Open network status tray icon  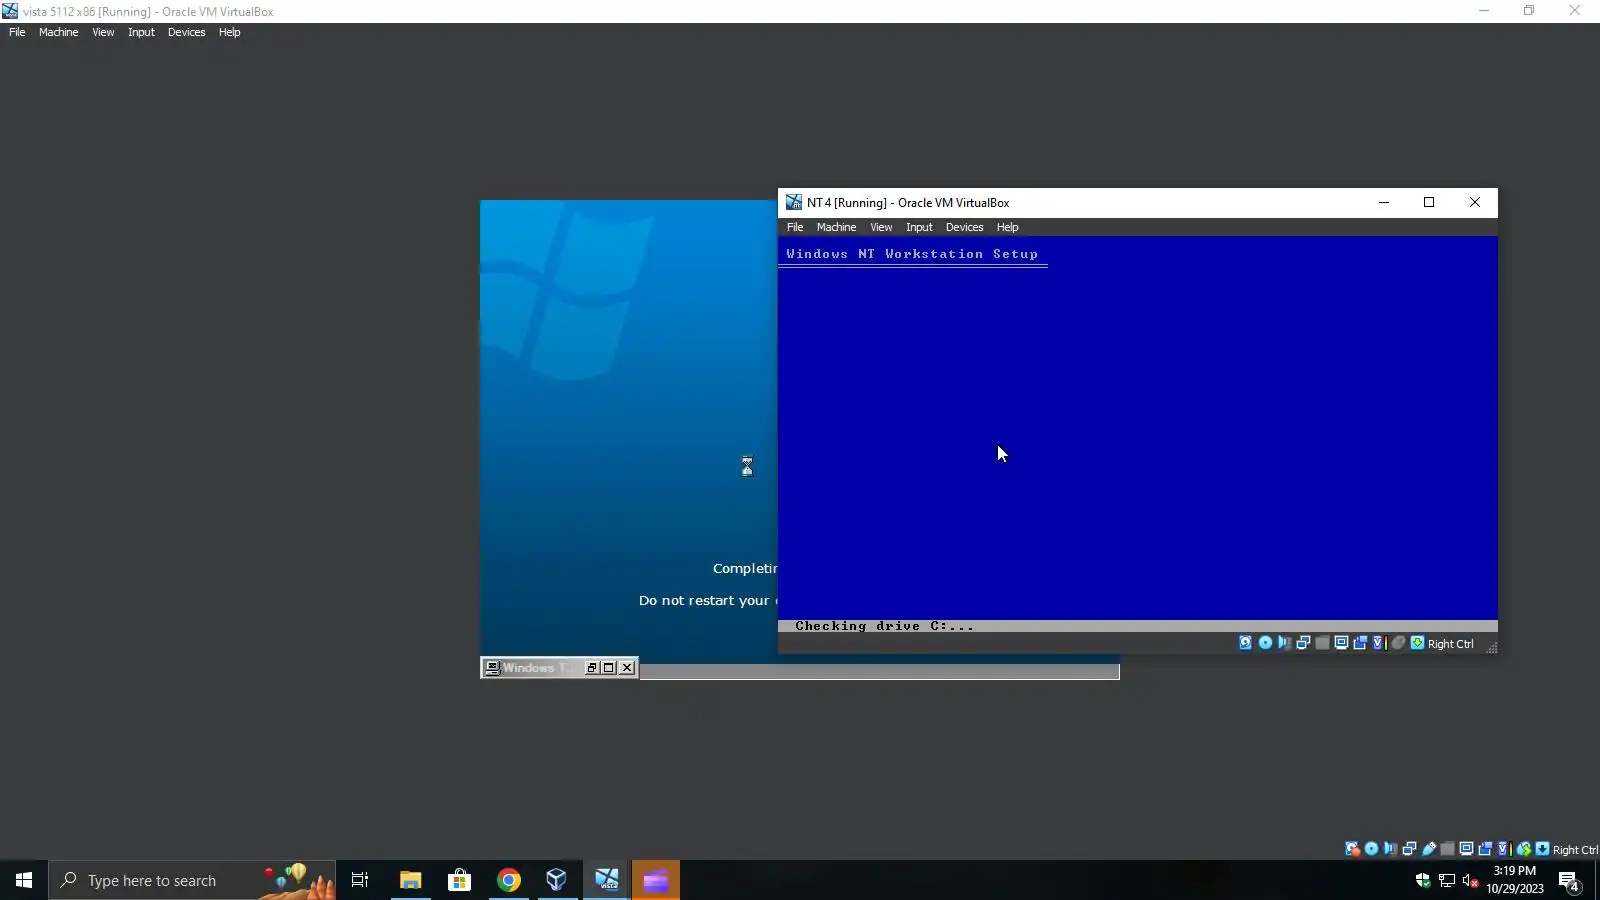tap(1447, 880)
